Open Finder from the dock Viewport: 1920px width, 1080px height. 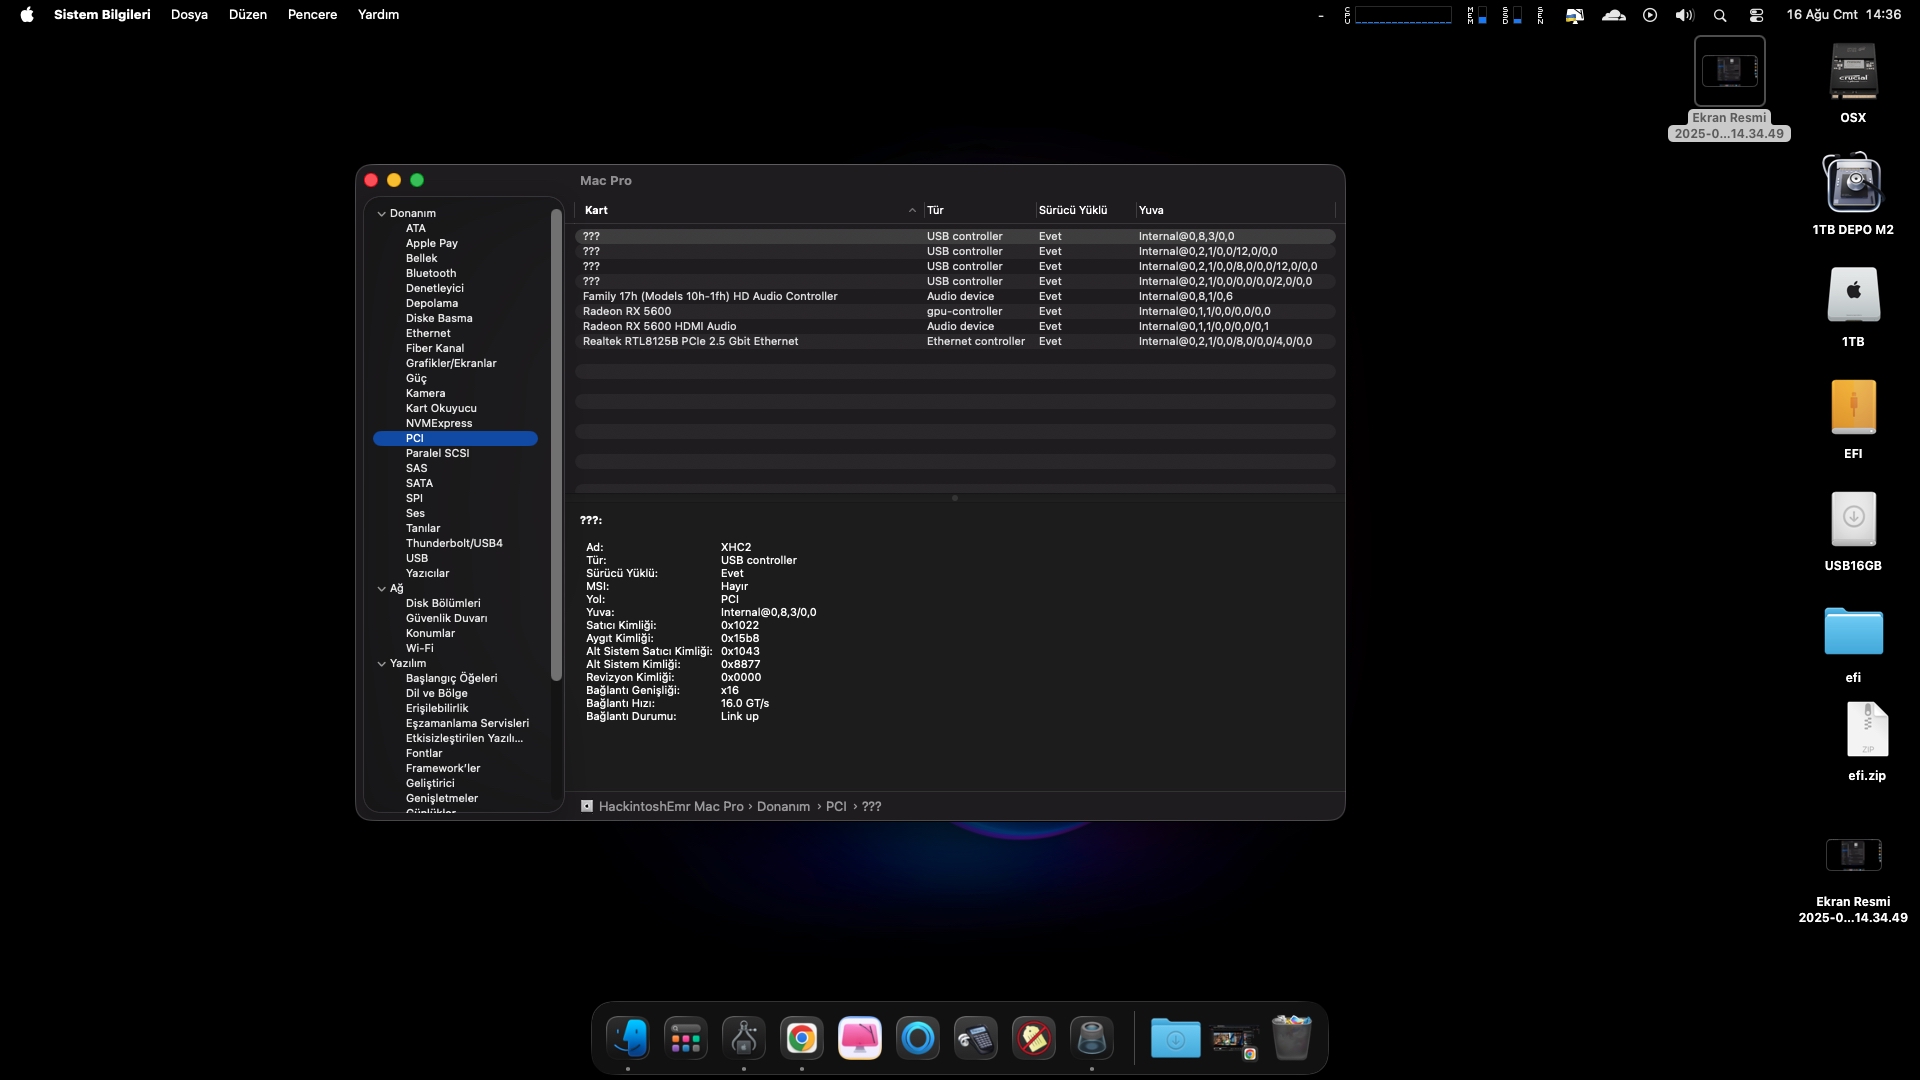(629, 1039)
